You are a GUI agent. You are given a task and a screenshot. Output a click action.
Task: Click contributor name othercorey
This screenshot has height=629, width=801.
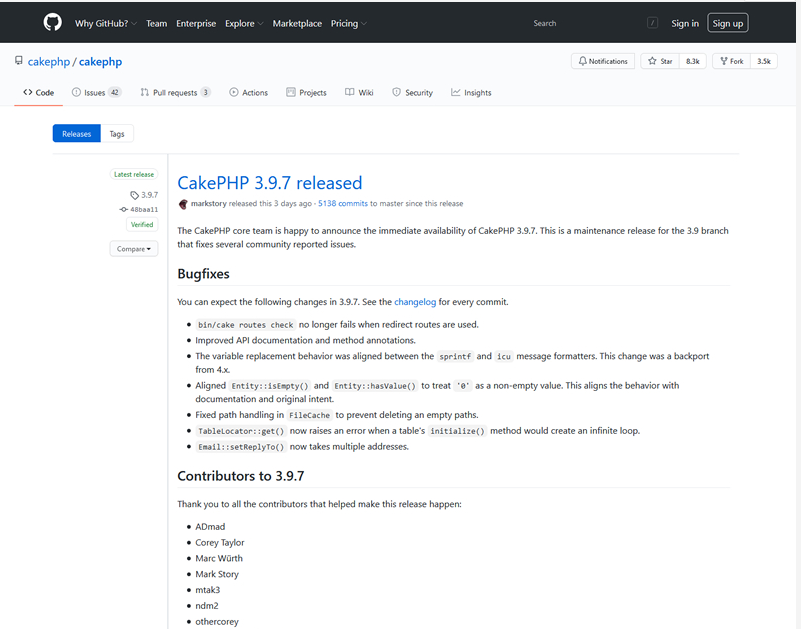click(x=217, y=622)
